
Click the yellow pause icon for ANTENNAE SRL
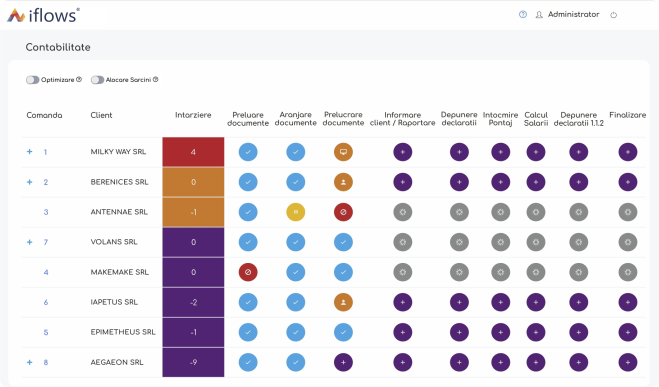pos(295,212)
